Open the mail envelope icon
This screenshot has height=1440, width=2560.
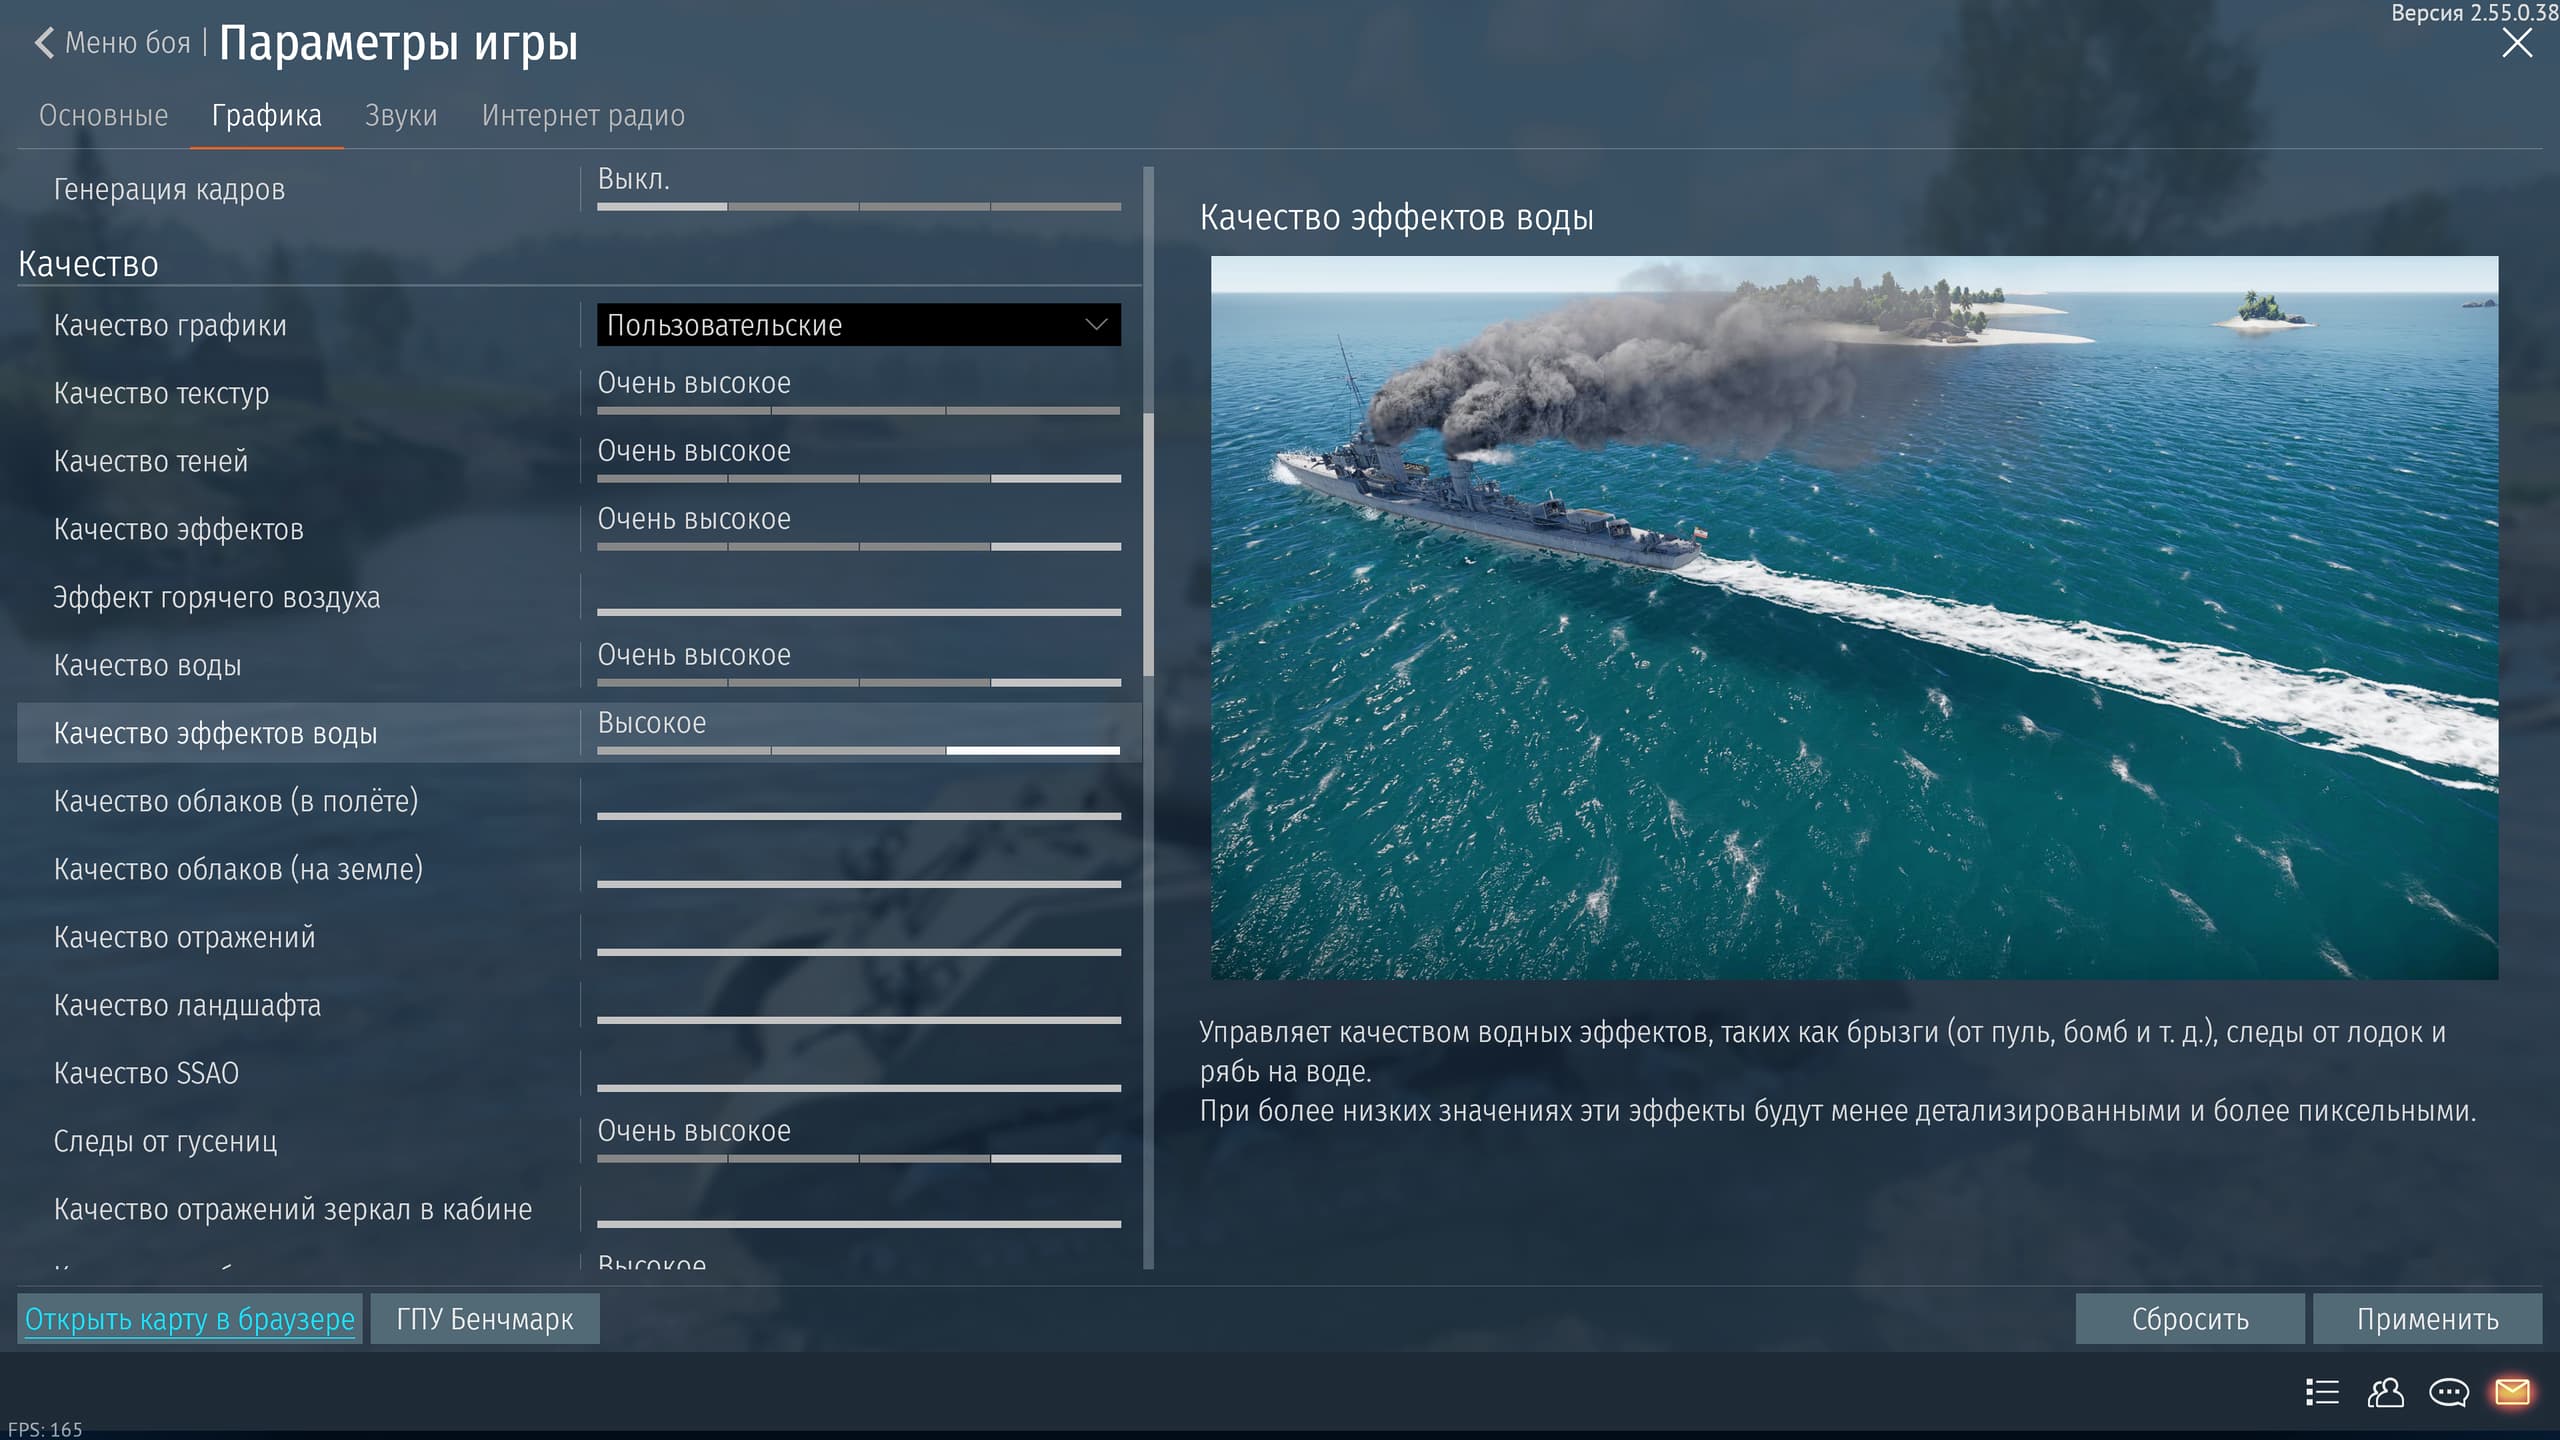[x=2512, y=1392]
